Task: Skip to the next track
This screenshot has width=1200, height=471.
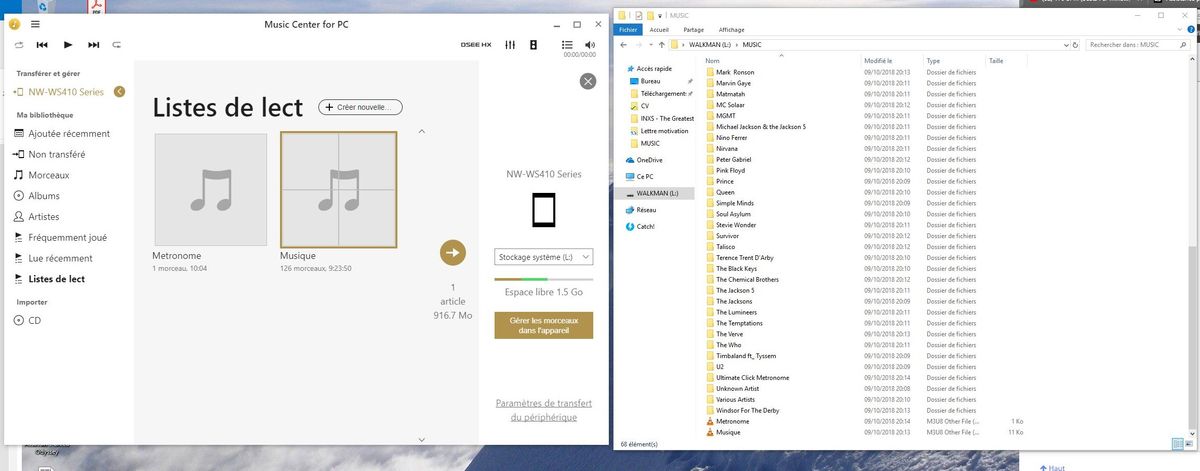Action: [93, 45]
